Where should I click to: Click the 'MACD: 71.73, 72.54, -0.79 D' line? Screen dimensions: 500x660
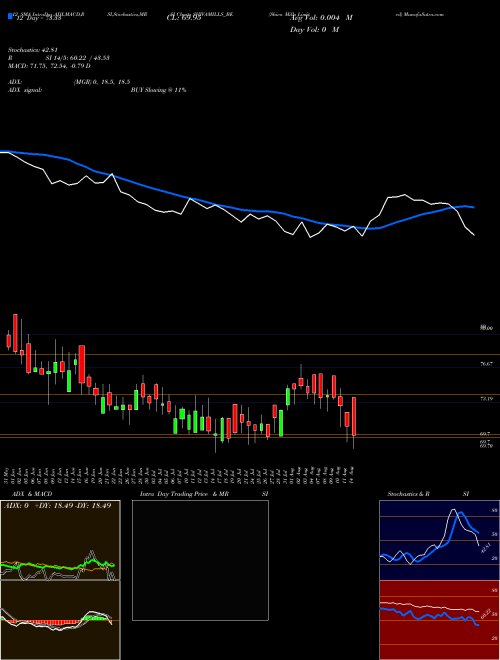(x=49, y=66)
